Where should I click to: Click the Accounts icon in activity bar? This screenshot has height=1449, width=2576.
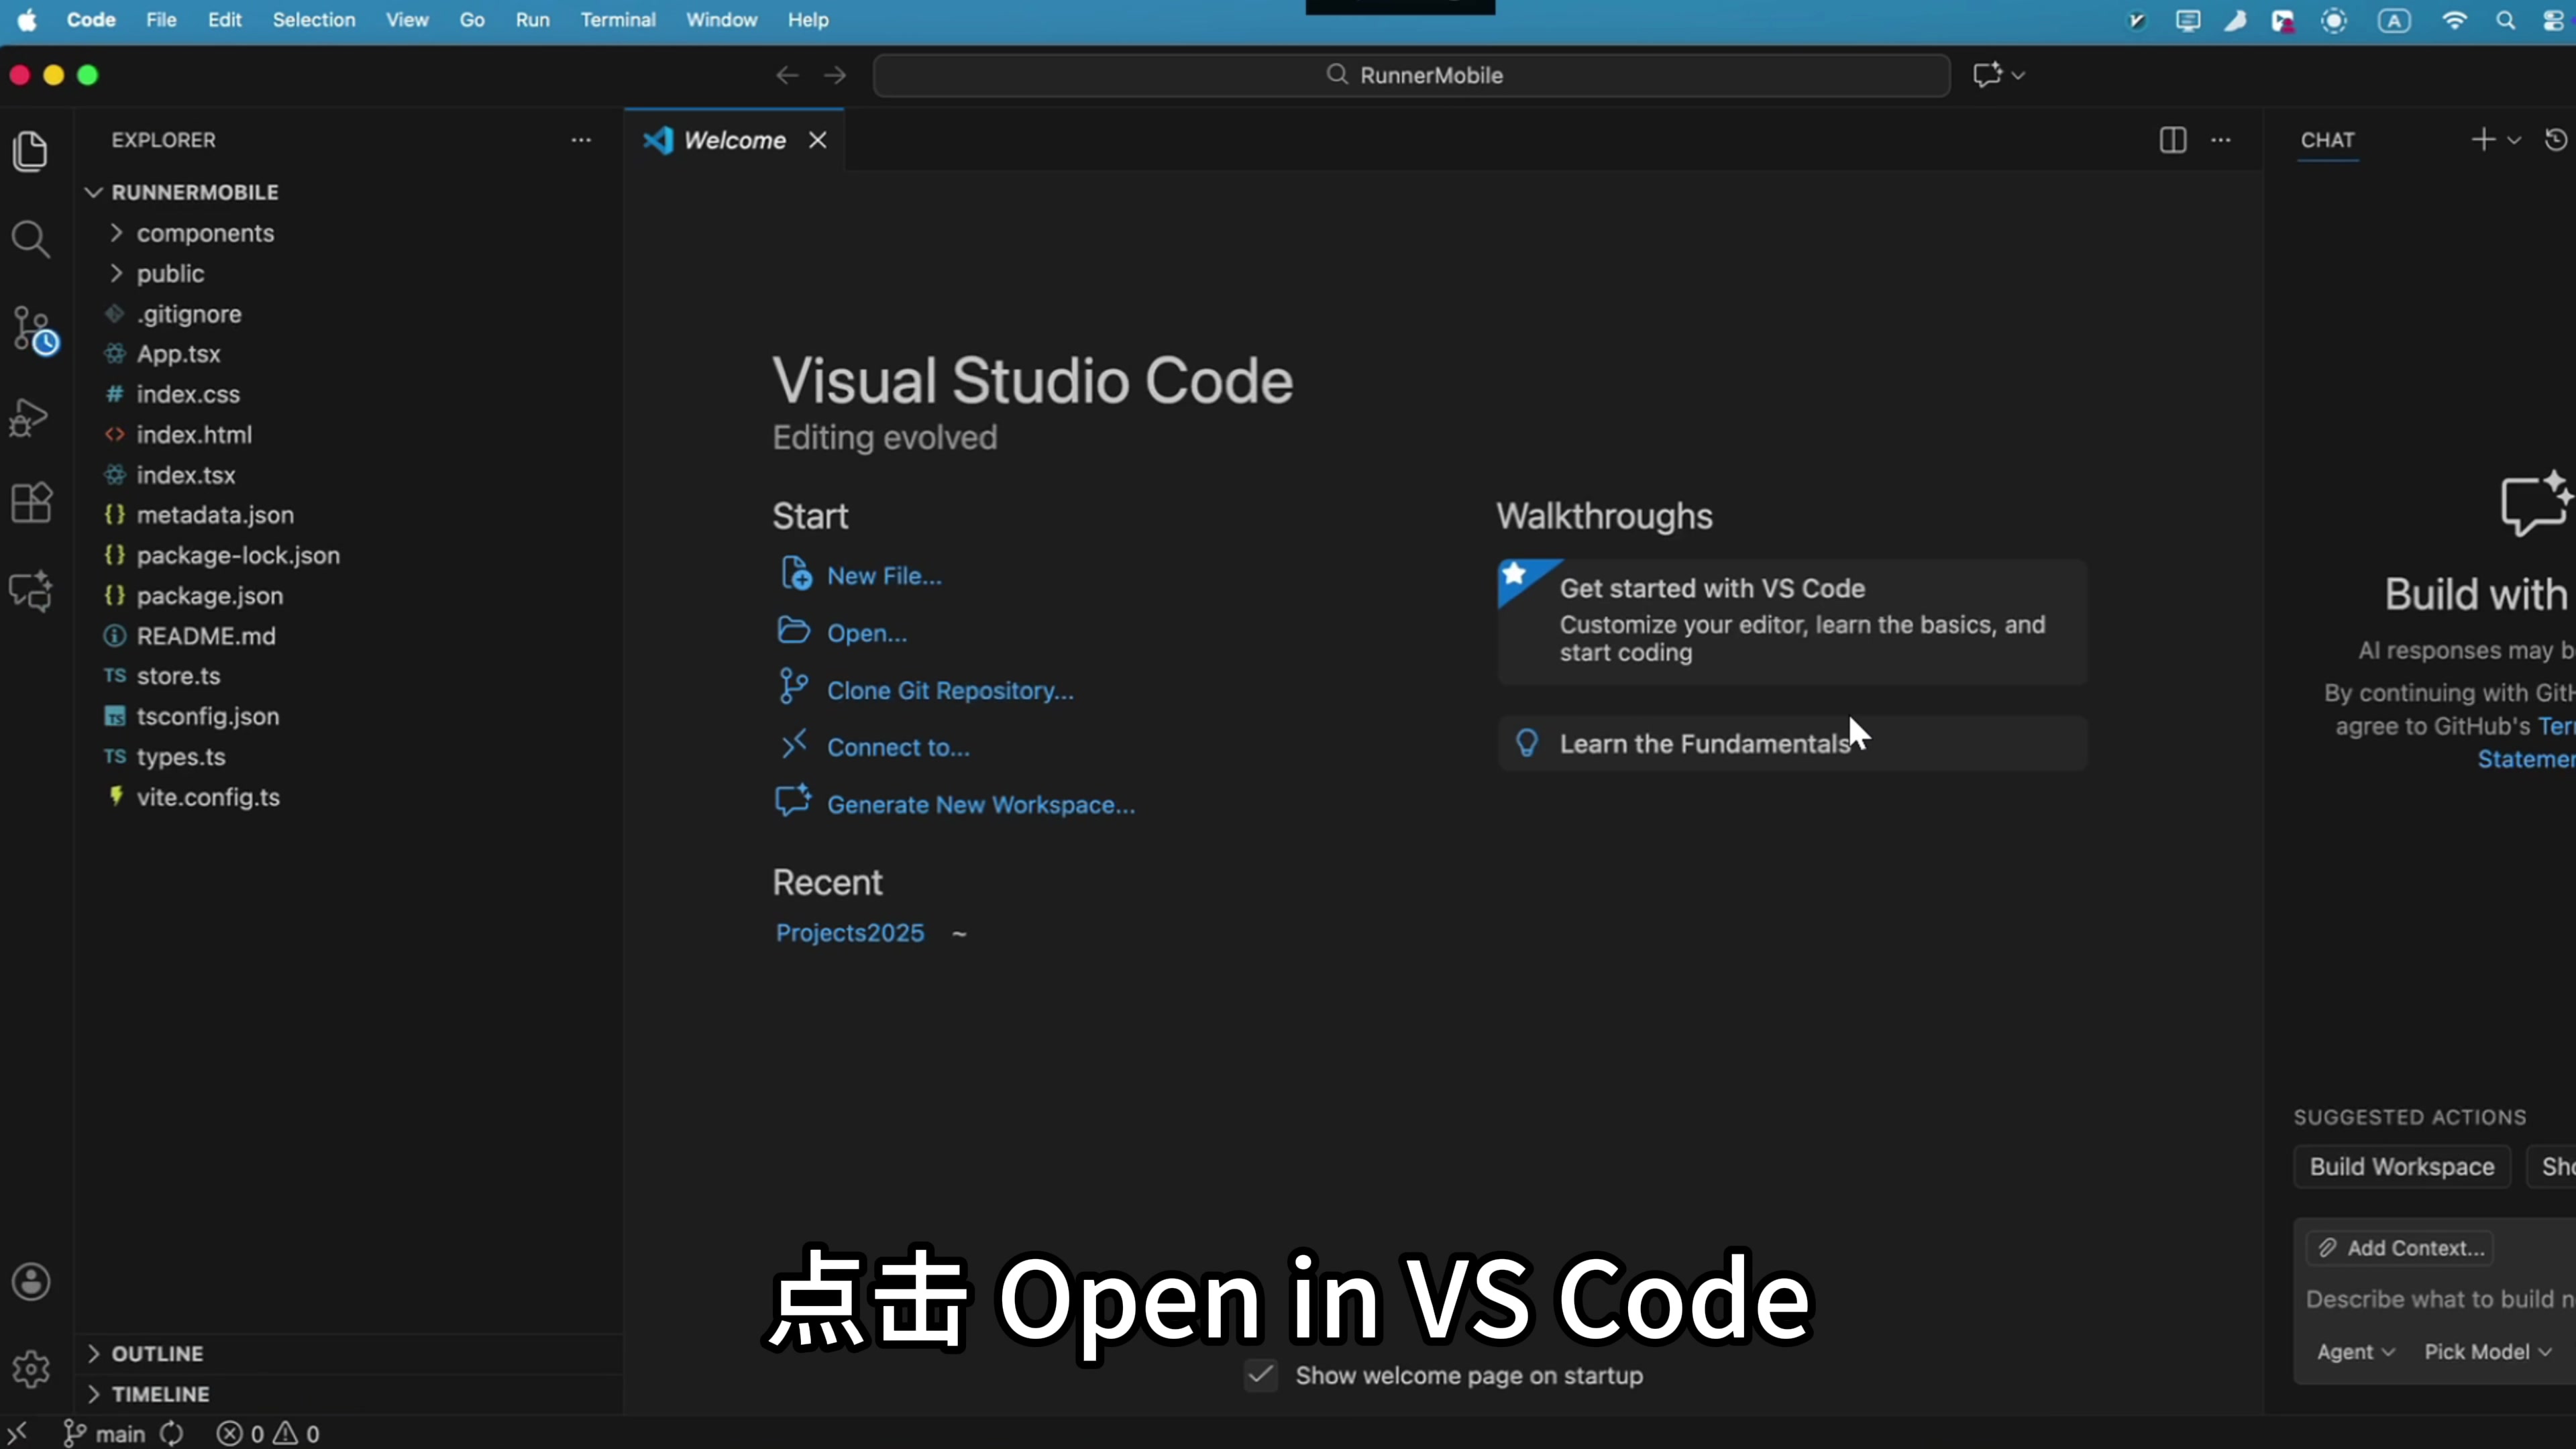31,1282
